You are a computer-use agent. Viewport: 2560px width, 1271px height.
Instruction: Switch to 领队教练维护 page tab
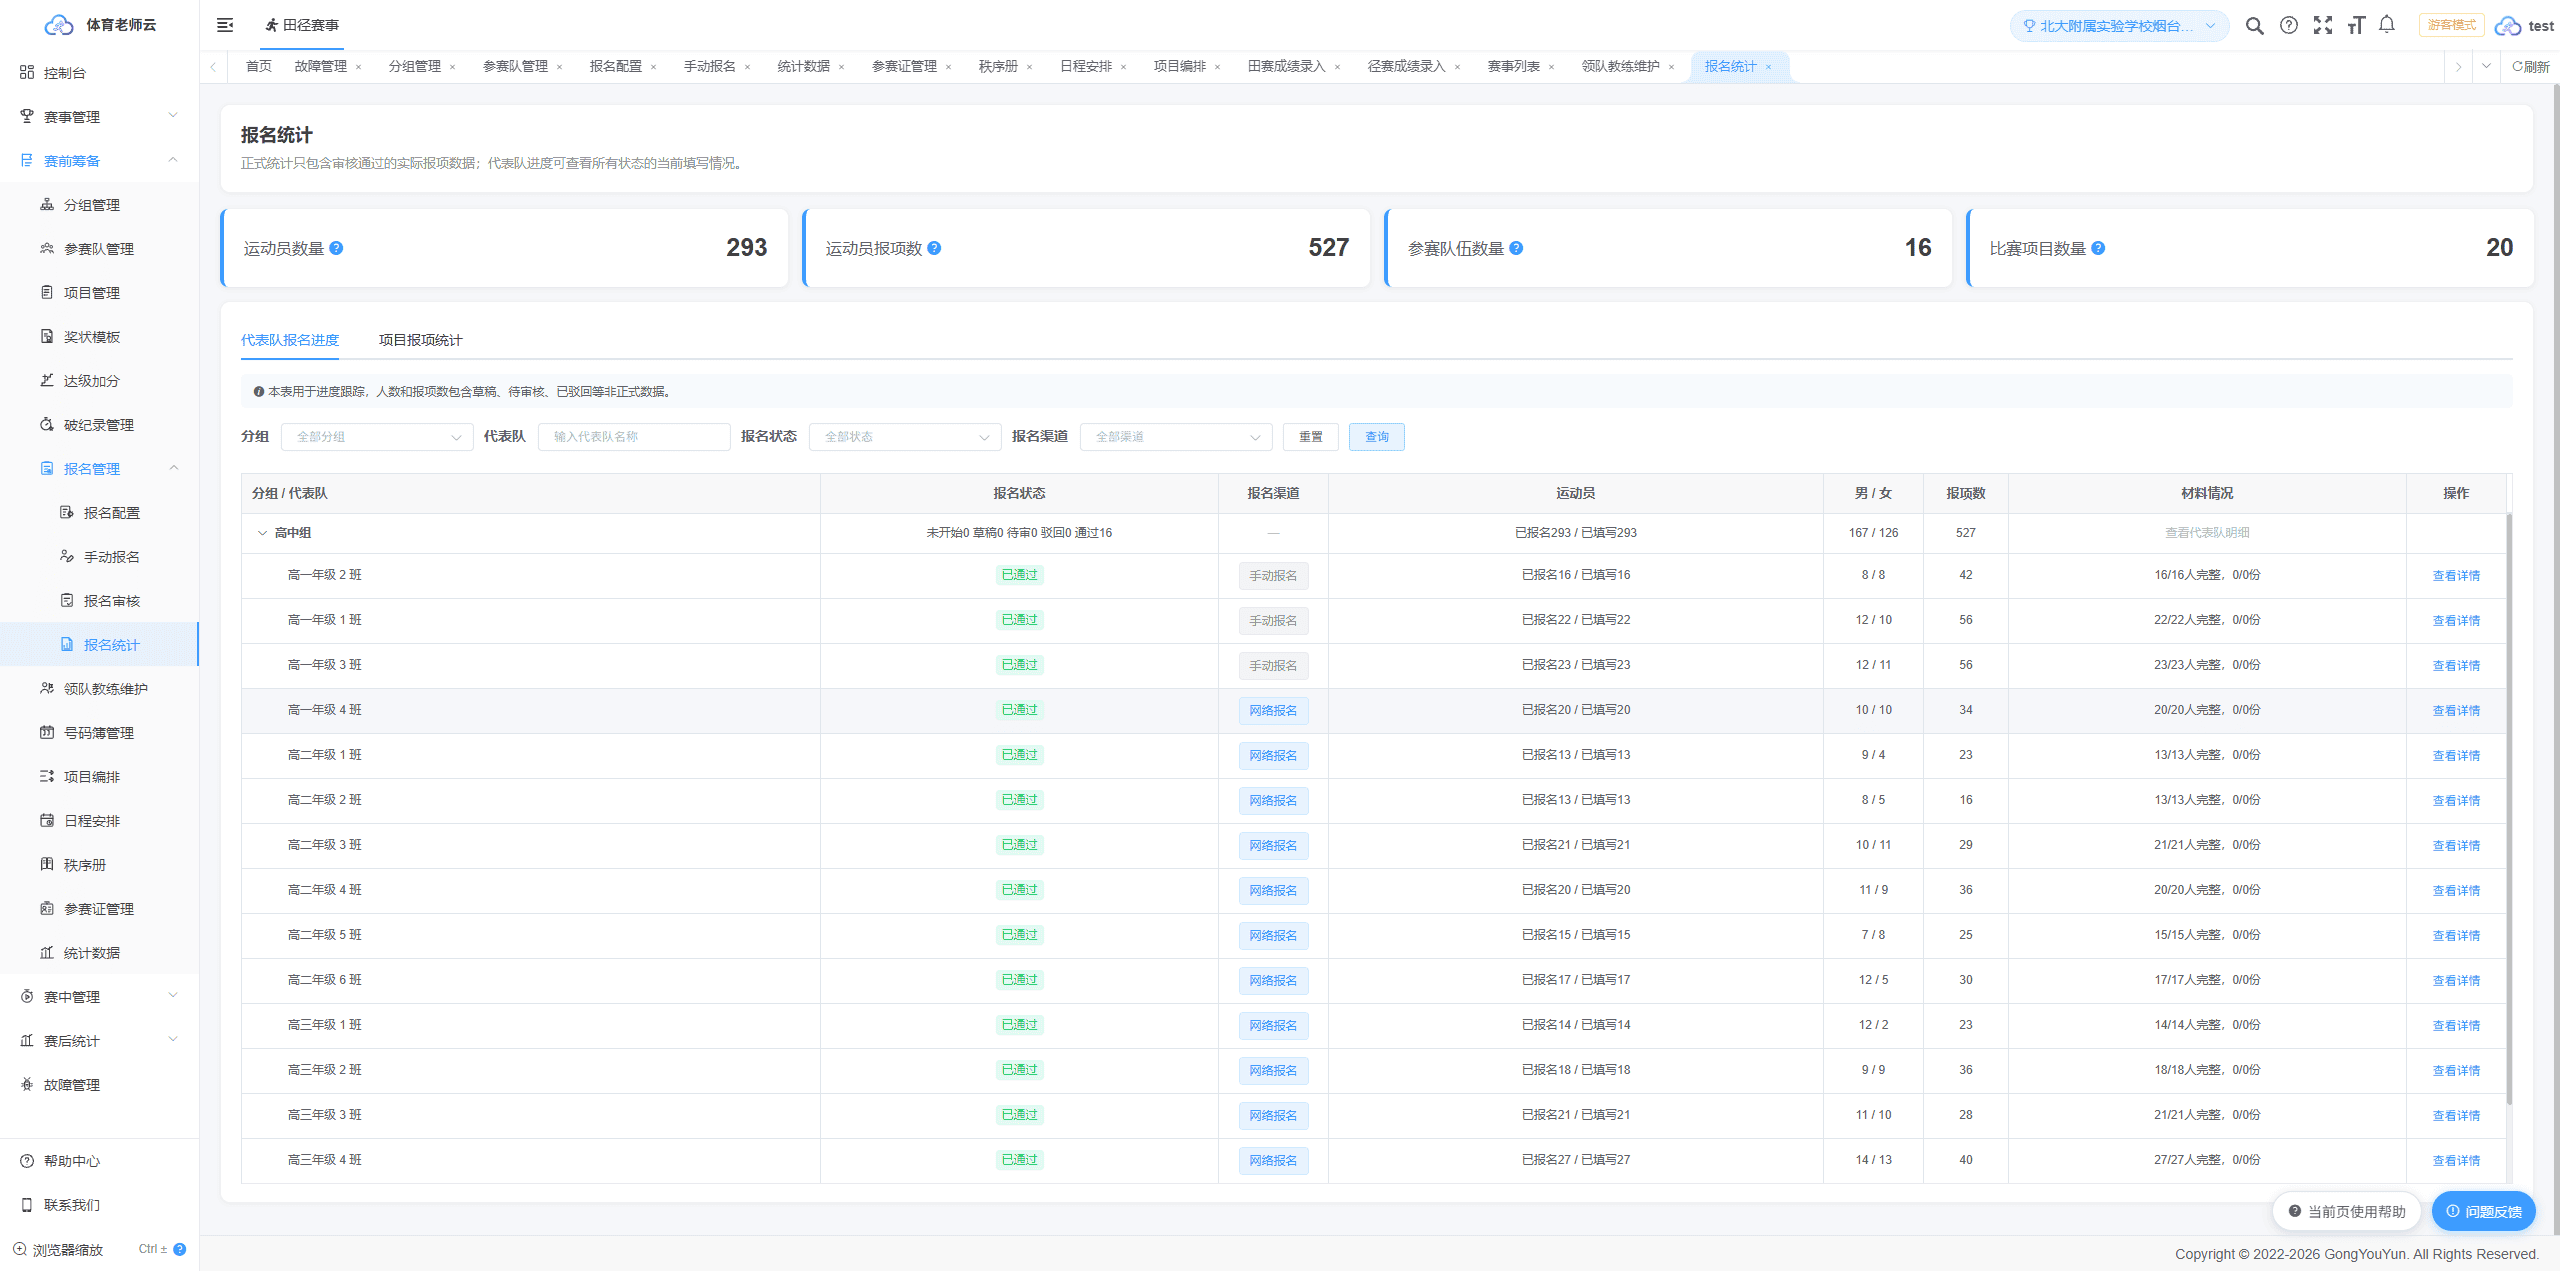(x=1620, y=67)
